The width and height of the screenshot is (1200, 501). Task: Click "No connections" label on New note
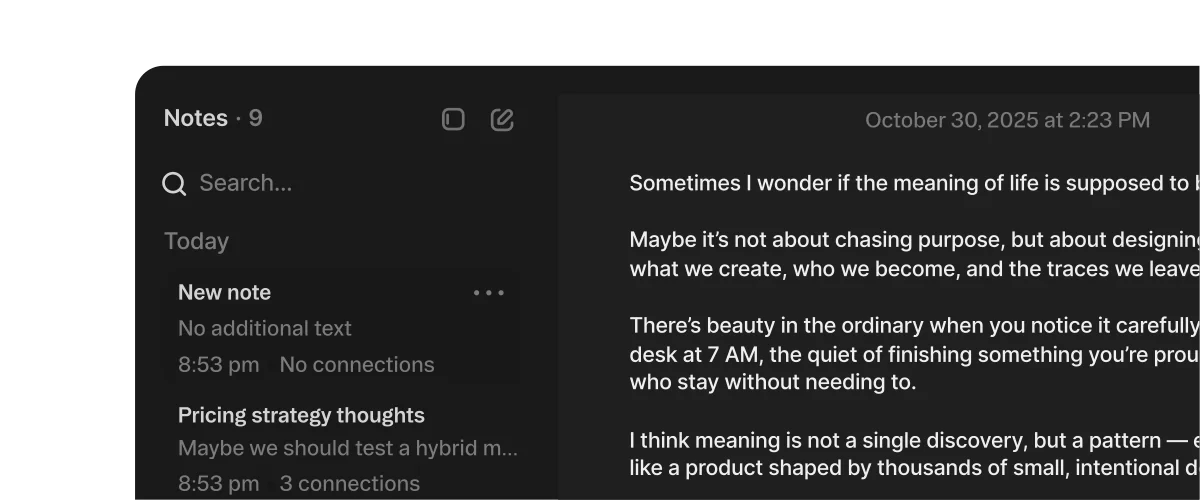pos(357,365)
